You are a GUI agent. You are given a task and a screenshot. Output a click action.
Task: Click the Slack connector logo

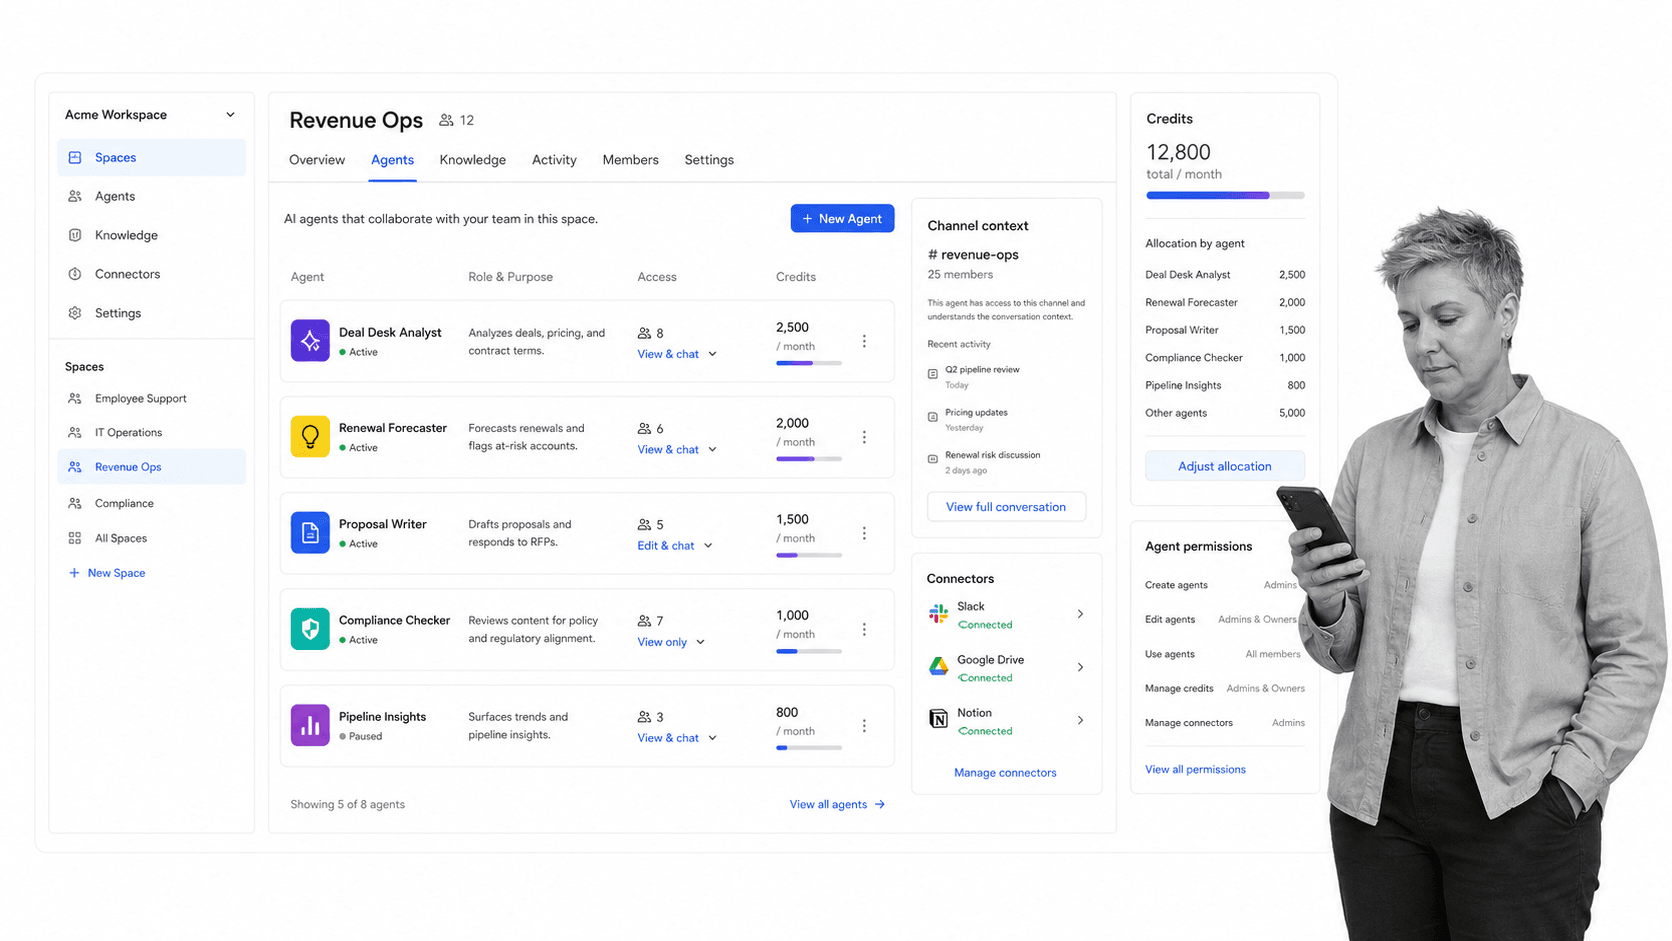(x=938, y=614)
